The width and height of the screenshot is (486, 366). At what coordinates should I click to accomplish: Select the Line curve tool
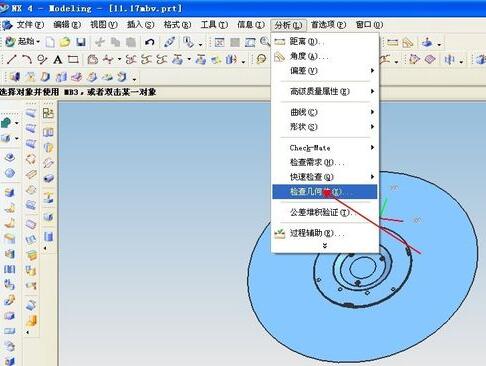[12, 60]
